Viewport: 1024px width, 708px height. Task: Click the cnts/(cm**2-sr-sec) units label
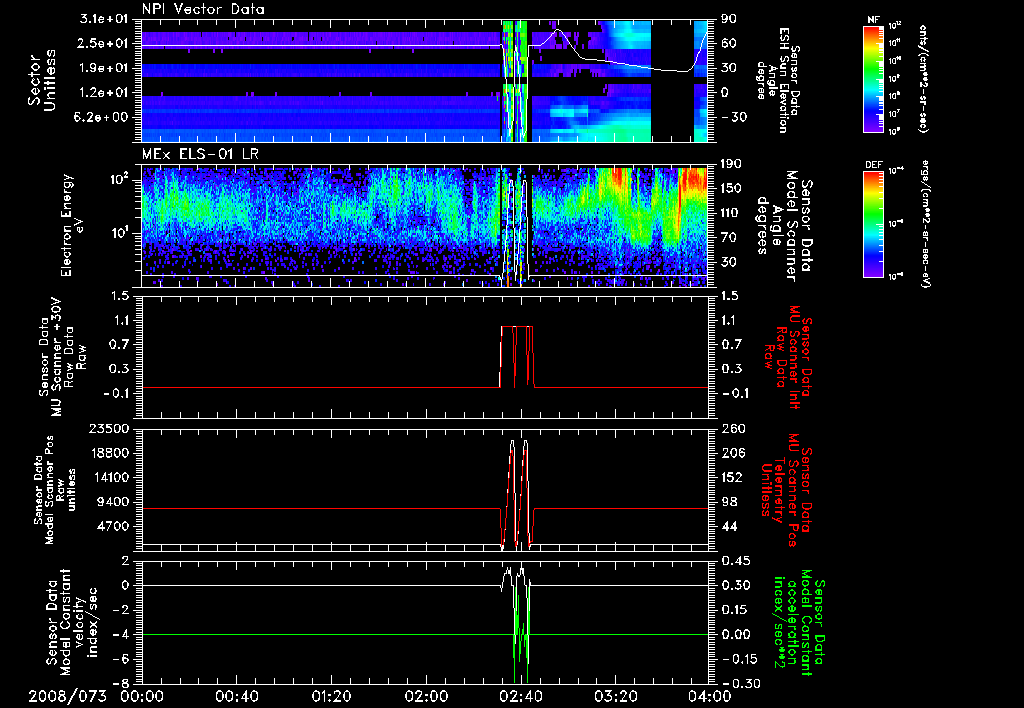(x=923, y=78)
